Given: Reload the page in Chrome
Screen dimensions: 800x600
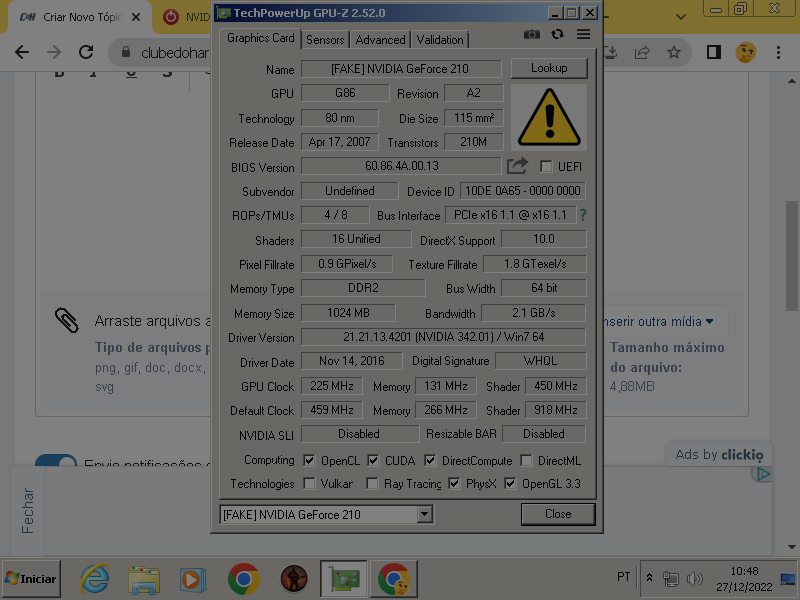Looking at the screenshot, I should 86,52.
